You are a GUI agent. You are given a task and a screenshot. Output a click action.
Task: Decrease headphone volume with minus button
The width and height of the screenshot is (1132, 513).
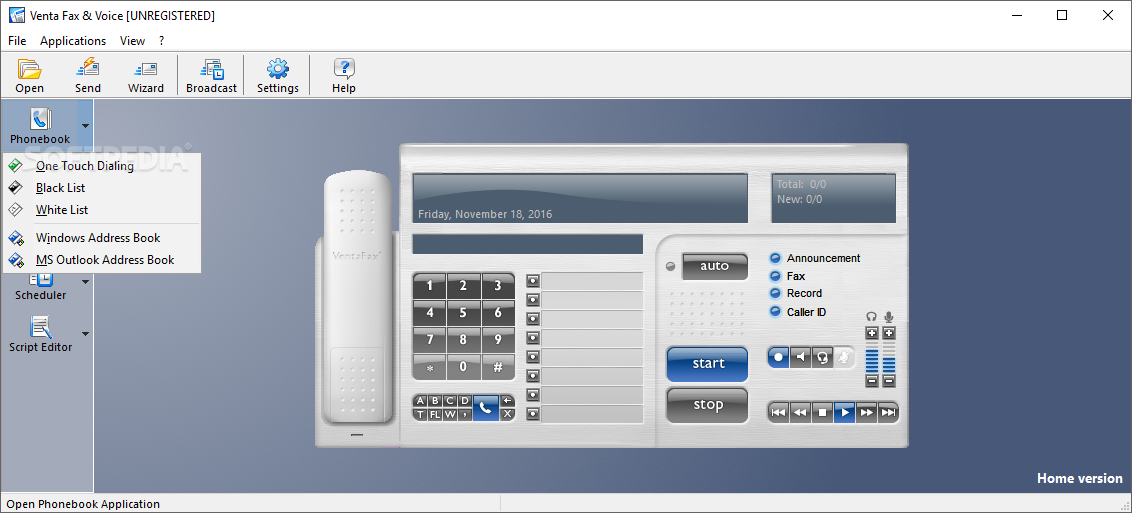[871, 380]
